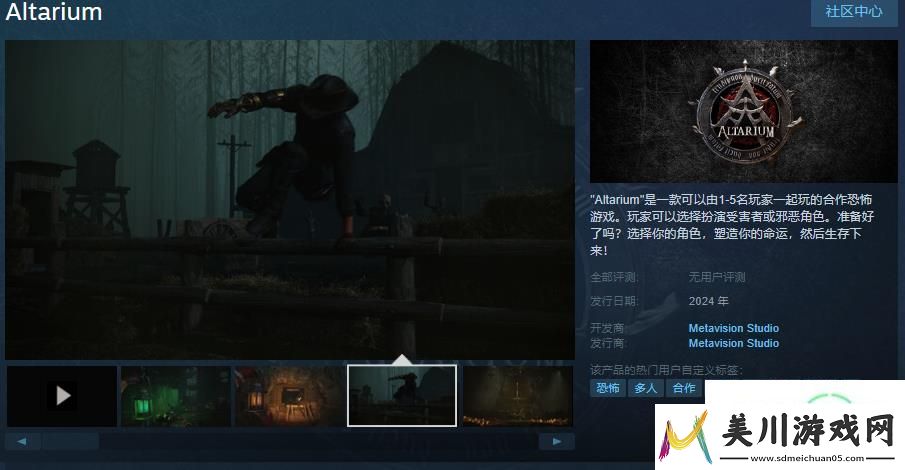Click the left scroll arrow under thumbnails
The height and width of the screenshot is (470, 905).
pos(23,442)
